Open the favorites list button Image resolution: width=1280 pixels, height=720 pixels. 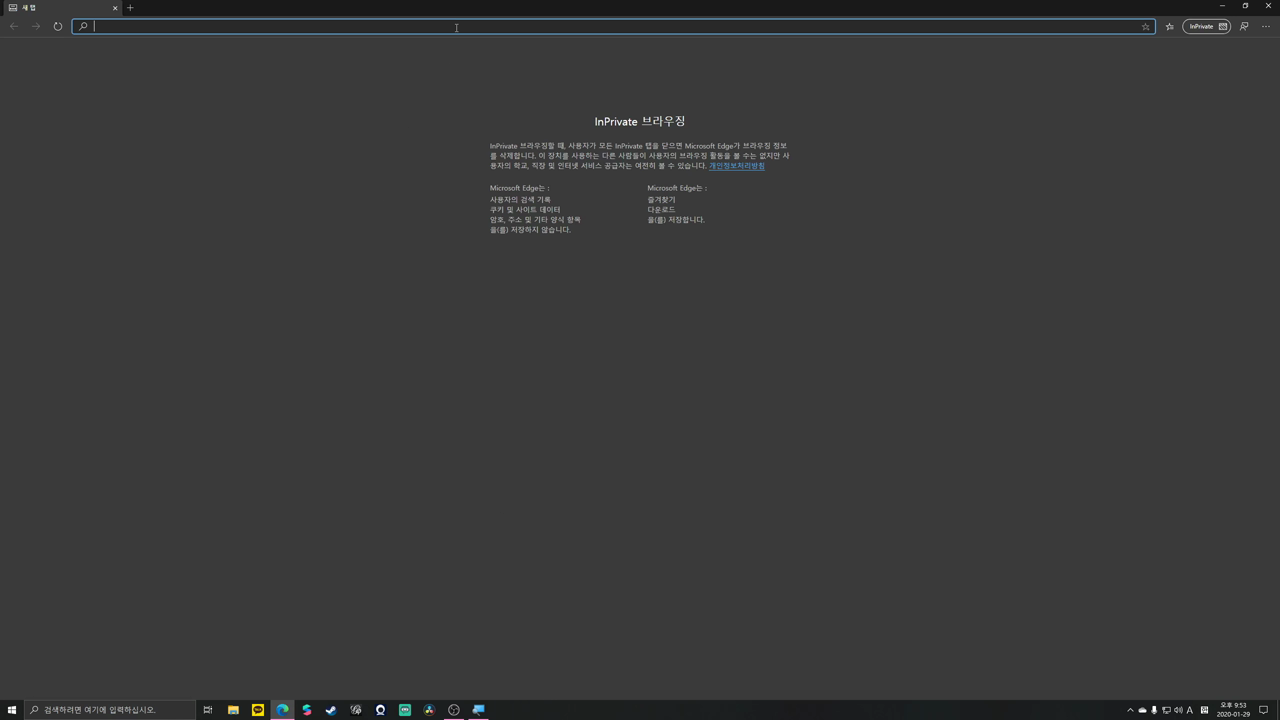[1169, 27]
